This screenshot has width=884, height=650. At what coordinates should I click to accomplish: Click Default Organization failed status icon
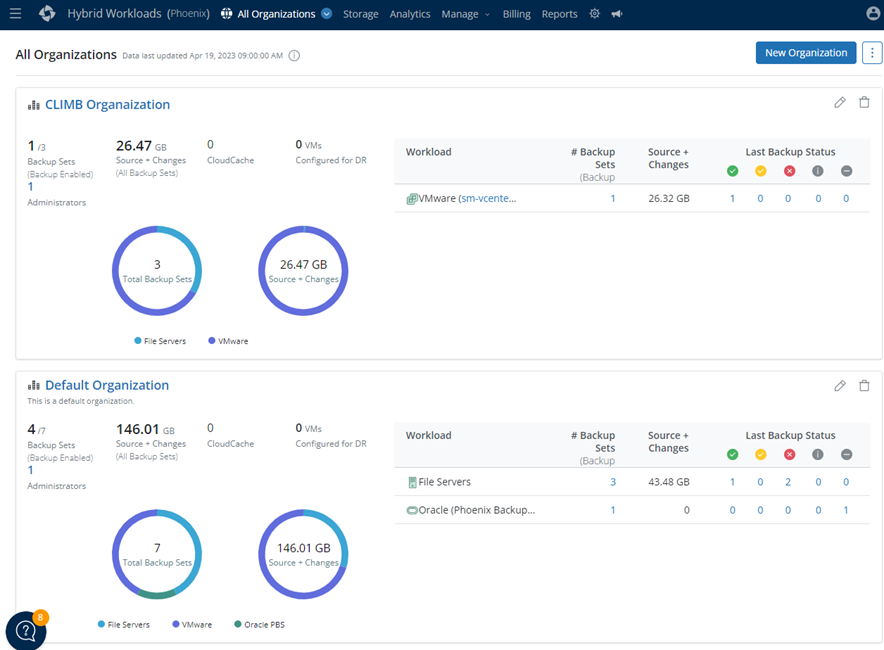coord(789,454)
